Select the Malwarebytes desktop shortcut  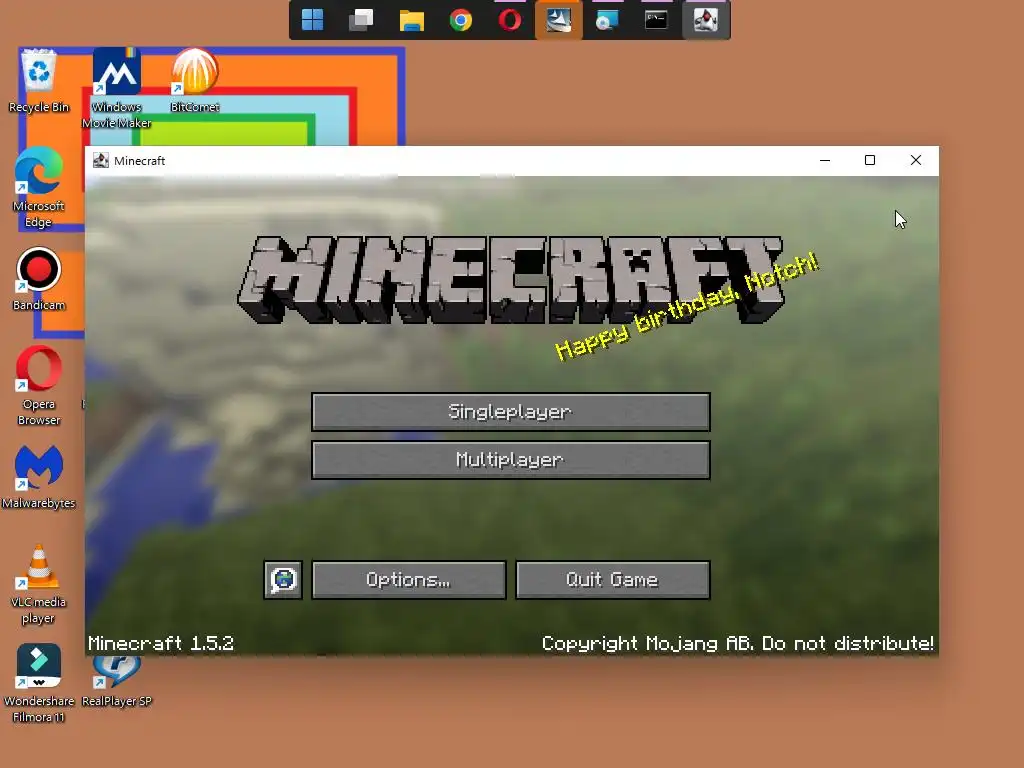pos(39,477)
